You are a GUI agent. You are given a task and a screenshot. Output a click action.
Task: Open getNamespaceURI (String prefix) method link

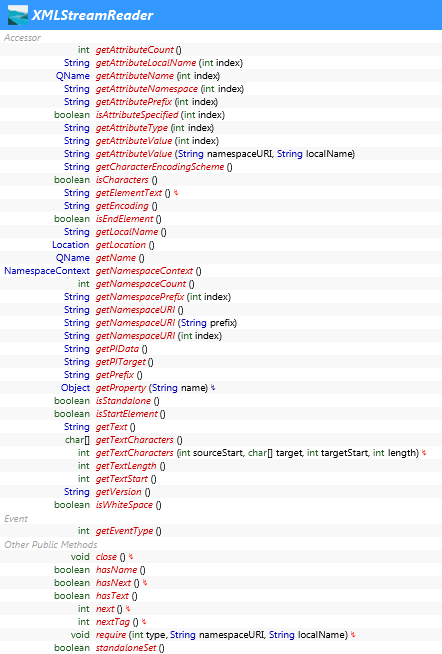tap(136, 322)
